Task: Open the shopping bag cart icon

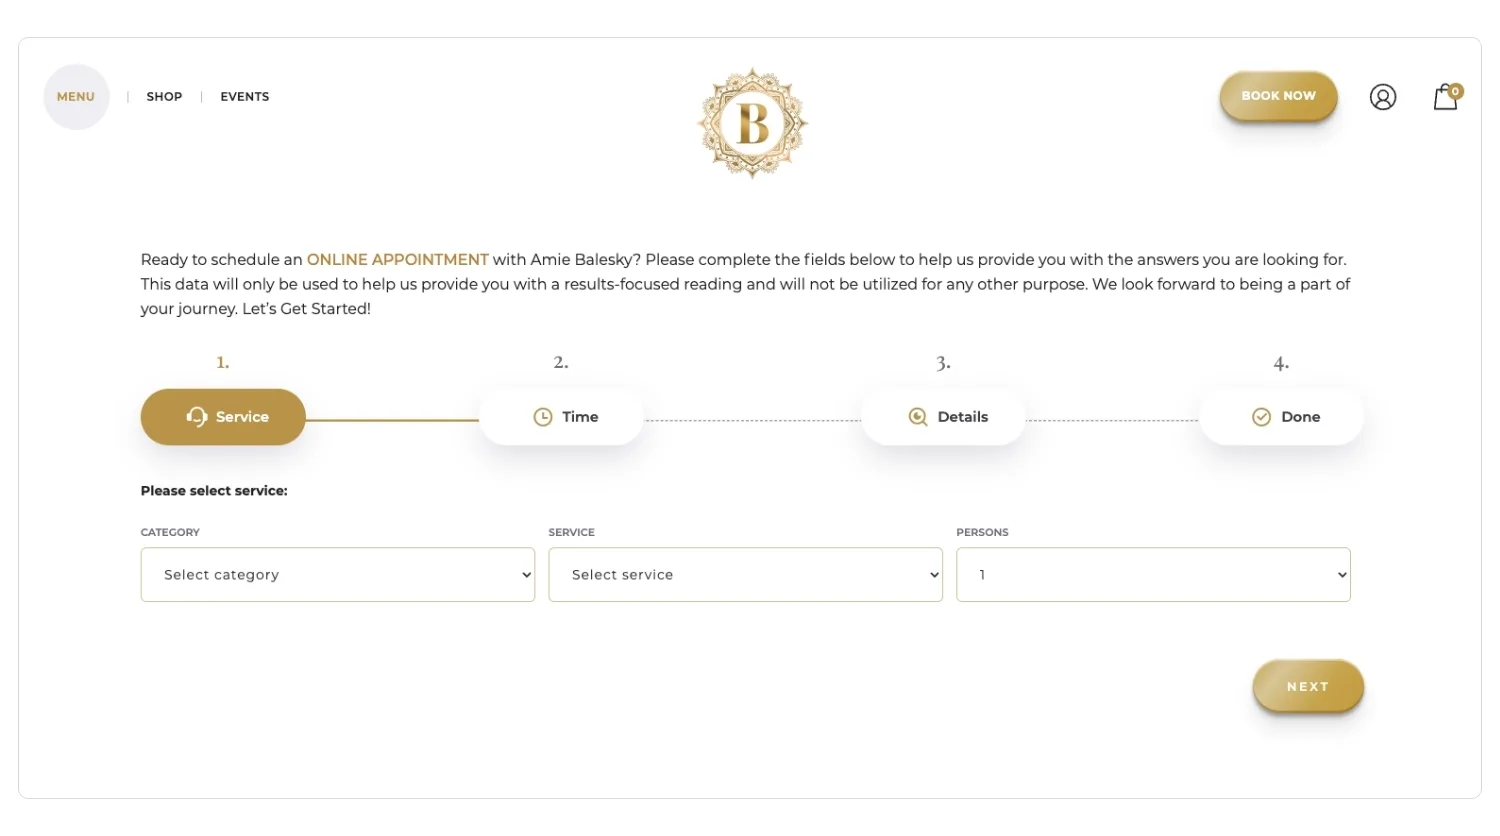Action: click(1444, 98)
